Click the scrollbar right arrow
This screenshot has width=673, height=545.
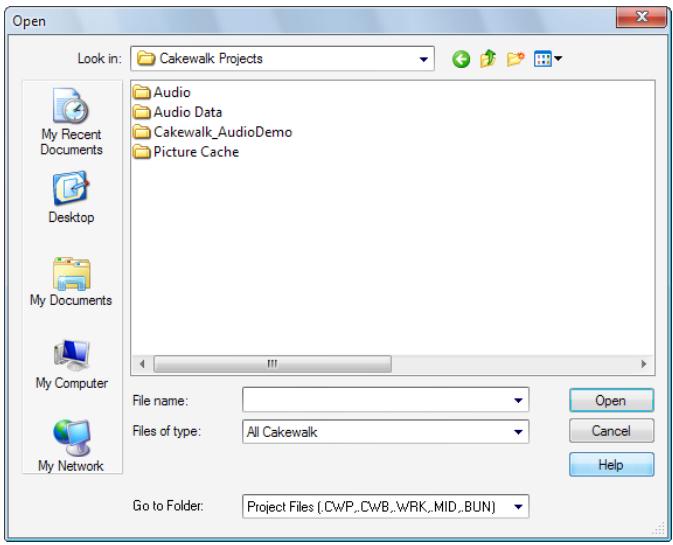pos(643,364)
